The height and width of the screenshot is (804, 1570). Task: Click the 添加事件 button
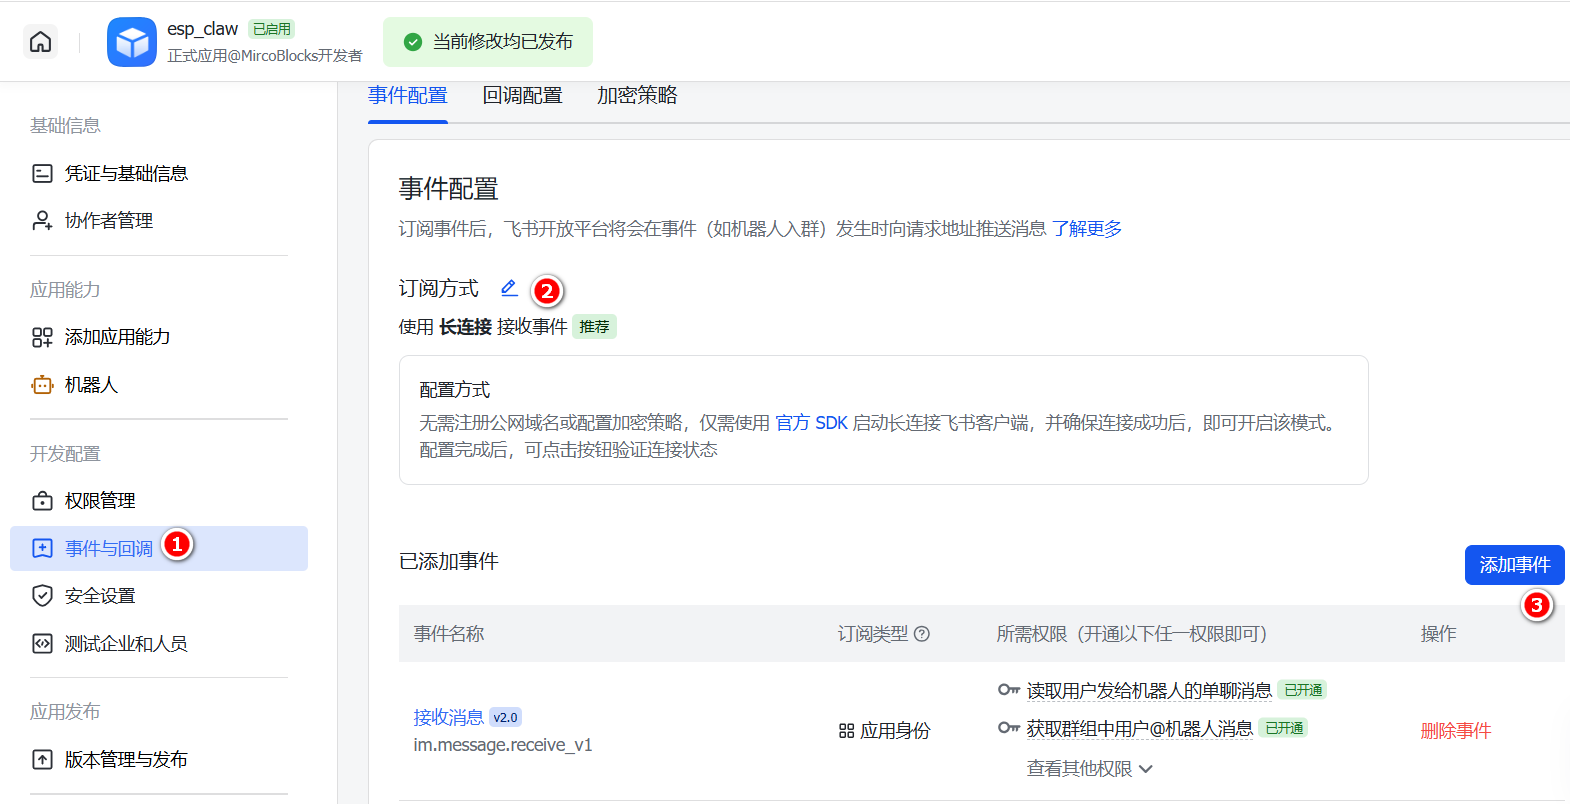pos(1514,565)
